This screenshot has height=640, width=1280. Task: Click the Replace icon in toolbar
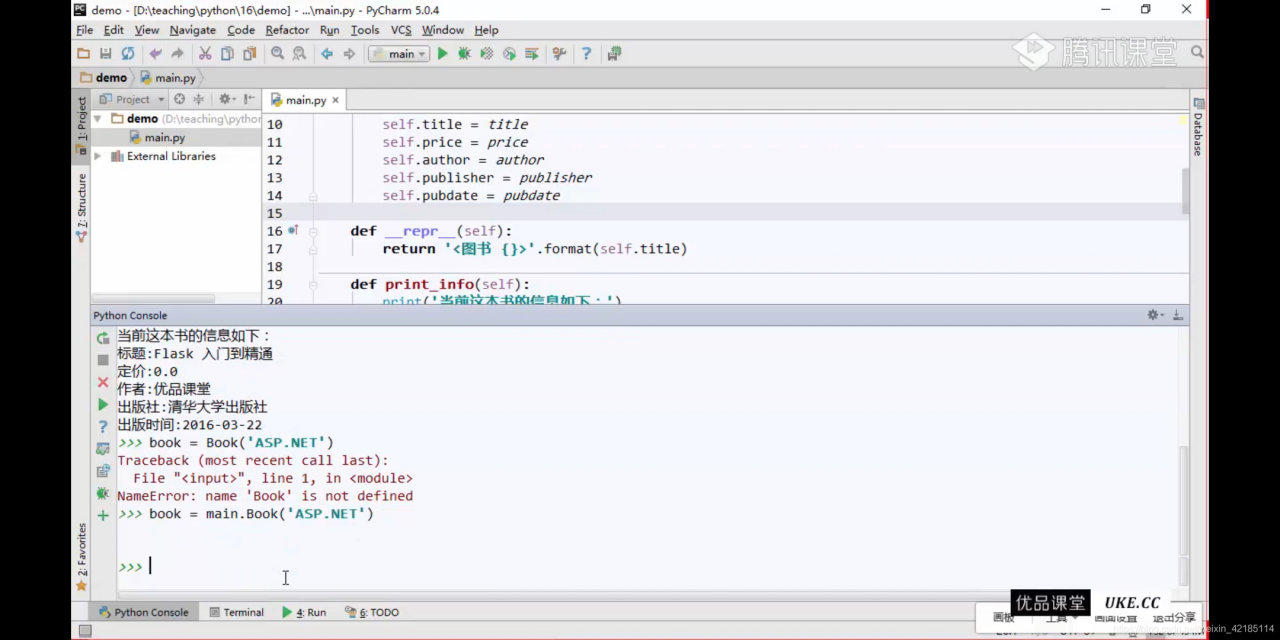pos(299,54)
